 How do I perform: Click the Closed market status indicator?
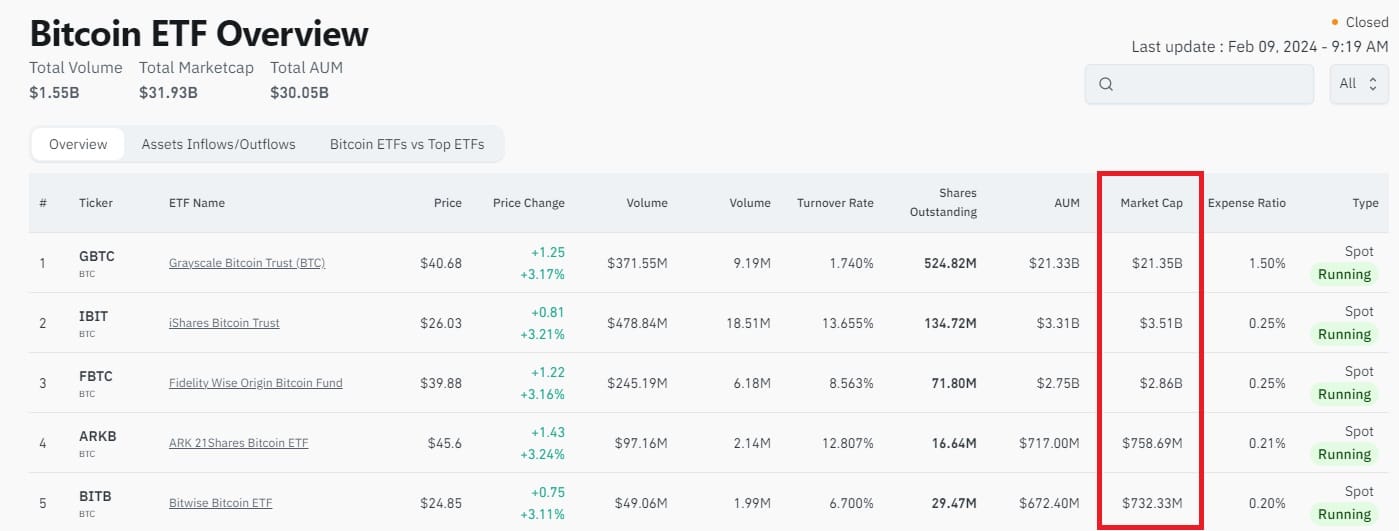(x=1360, y=22)
